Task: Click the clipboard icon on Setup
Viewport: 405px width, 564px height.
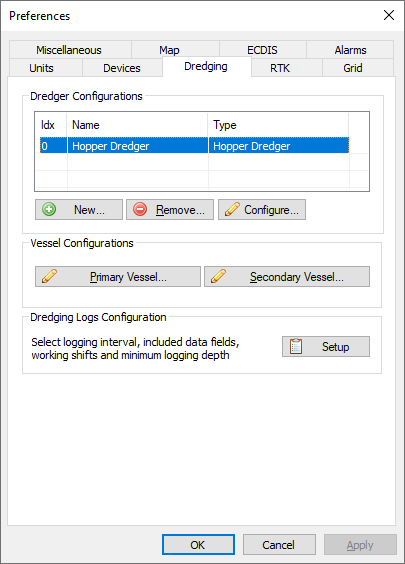Action: [x=296, y=346]
